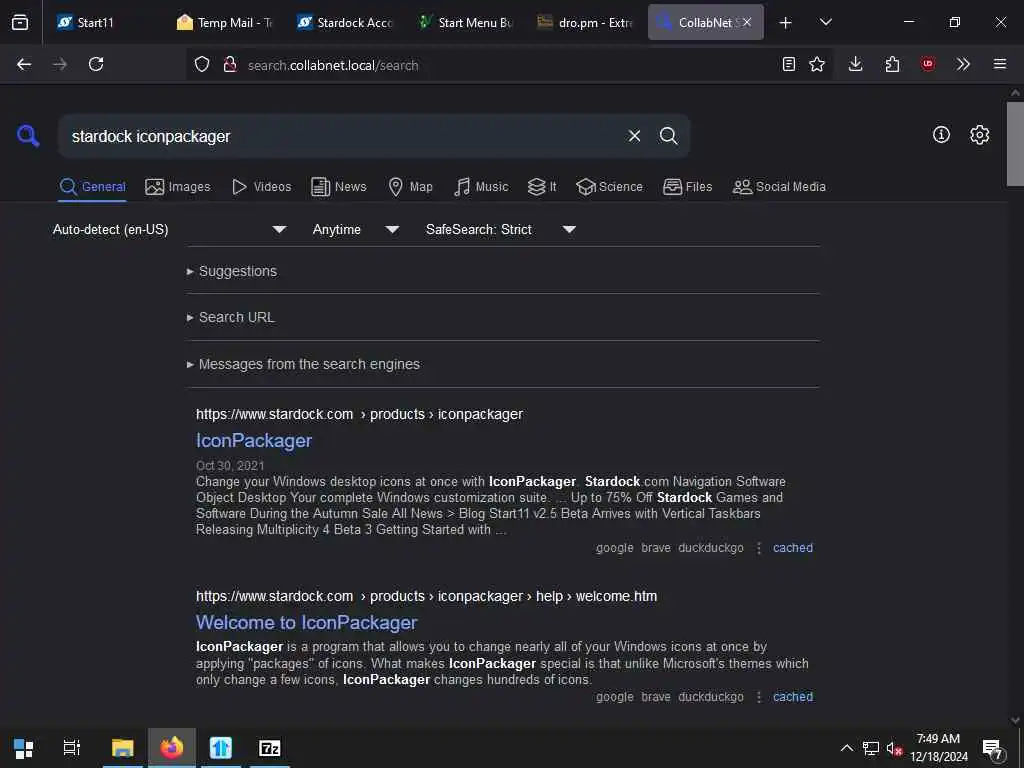Open the Firefox application menu
1024x768 pixels.
[x=1000, y=64]
